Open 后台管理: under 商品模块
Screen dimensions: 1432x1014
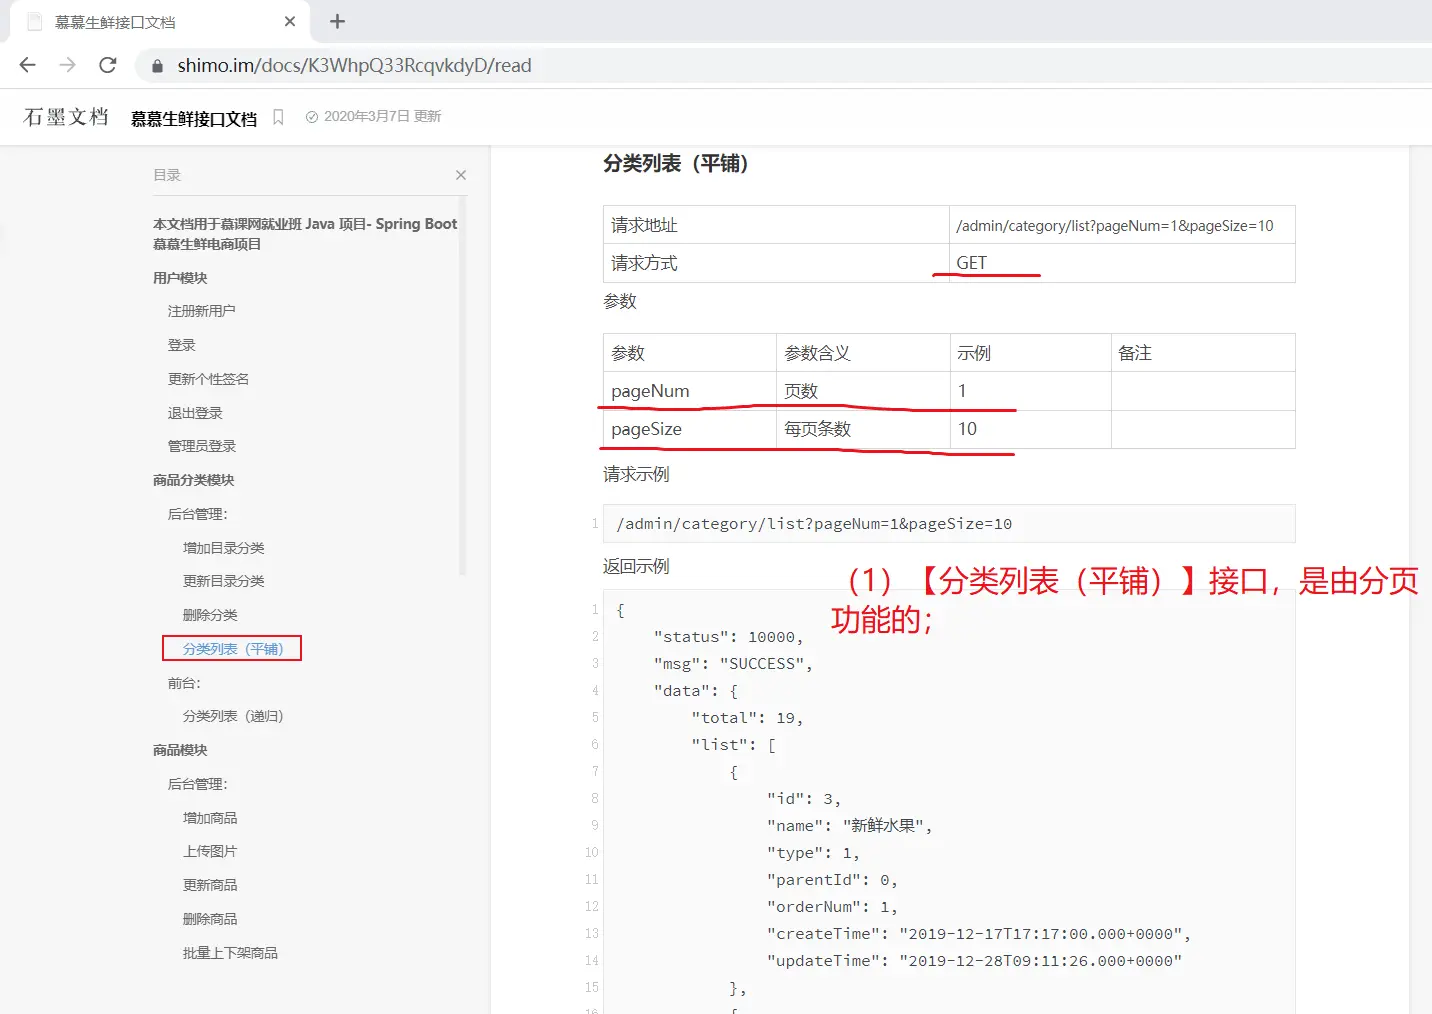click(198, 784)
